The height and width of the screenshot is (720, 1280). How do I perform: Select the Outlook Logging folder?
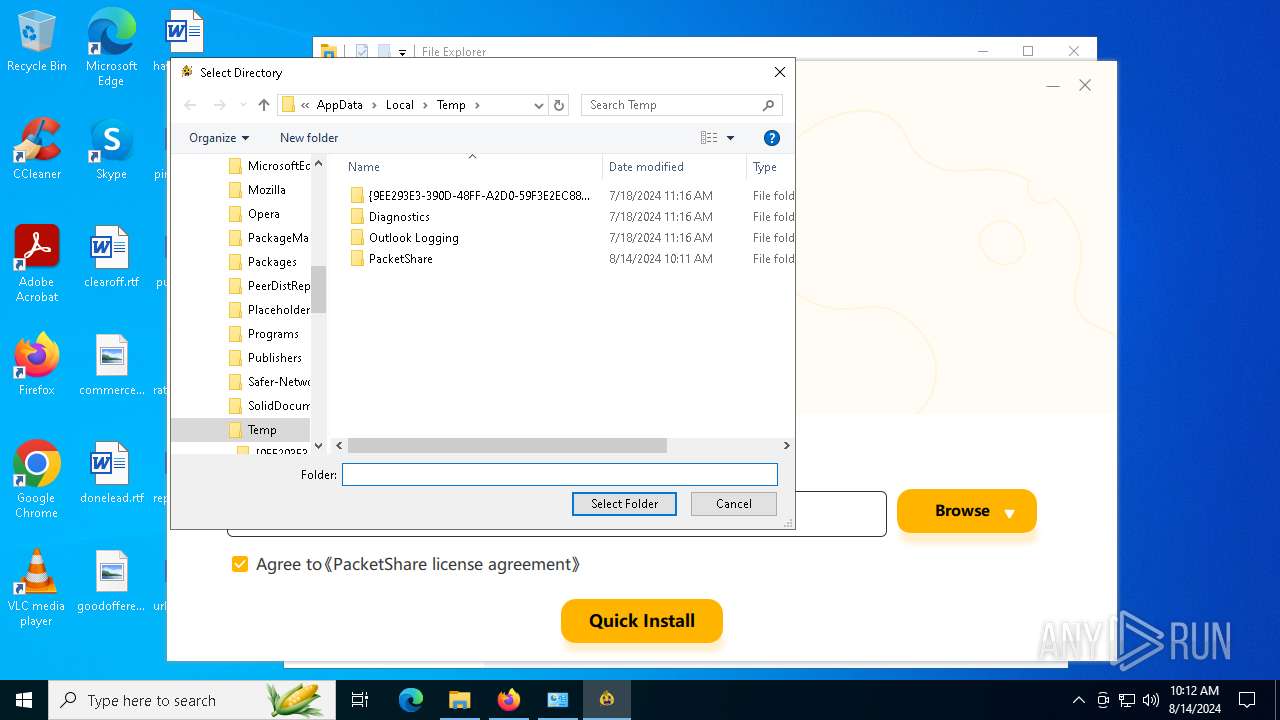click(413, 238)
